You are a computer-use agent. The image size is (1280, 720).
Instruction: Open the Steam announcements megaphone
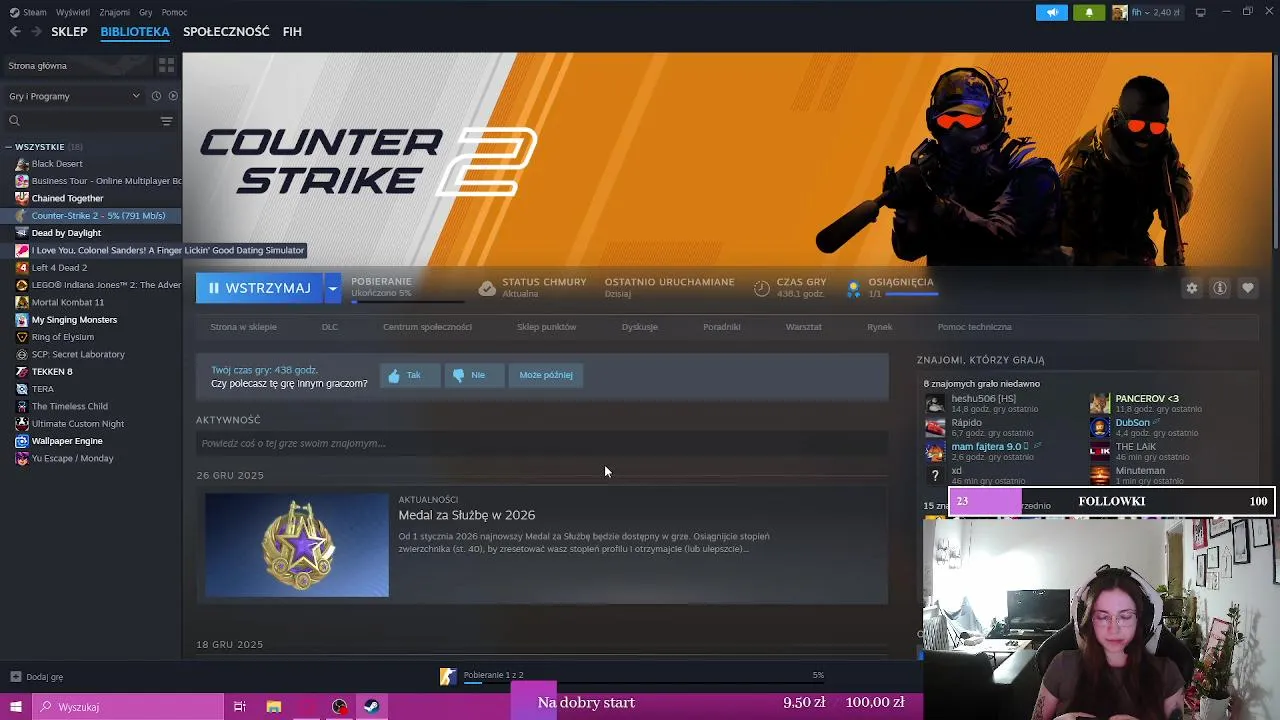(1052, 12)
